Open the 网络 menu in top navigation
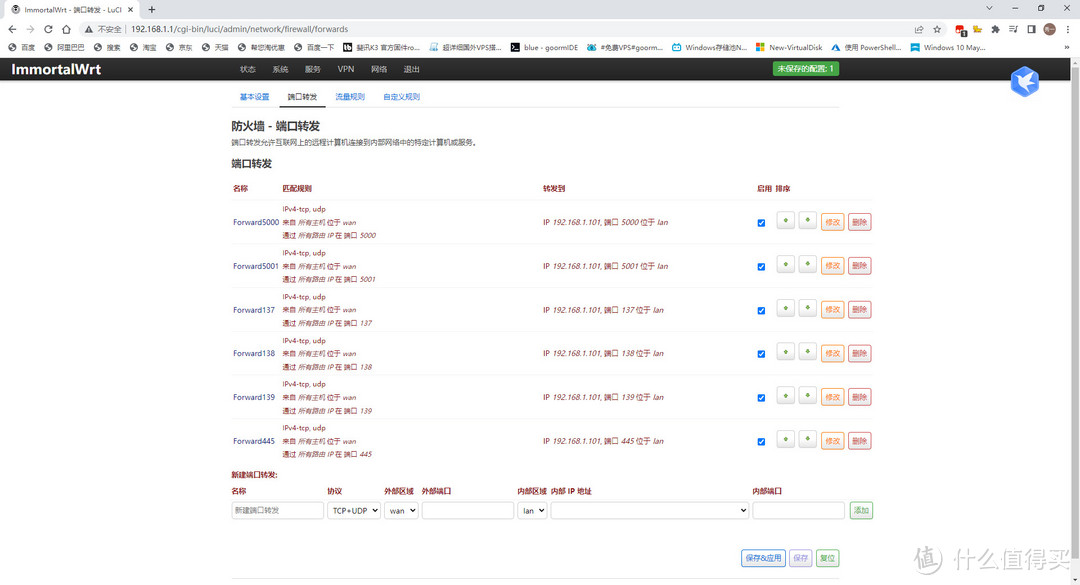Viewport: 1080px width, 585px height. coord(379,69)
